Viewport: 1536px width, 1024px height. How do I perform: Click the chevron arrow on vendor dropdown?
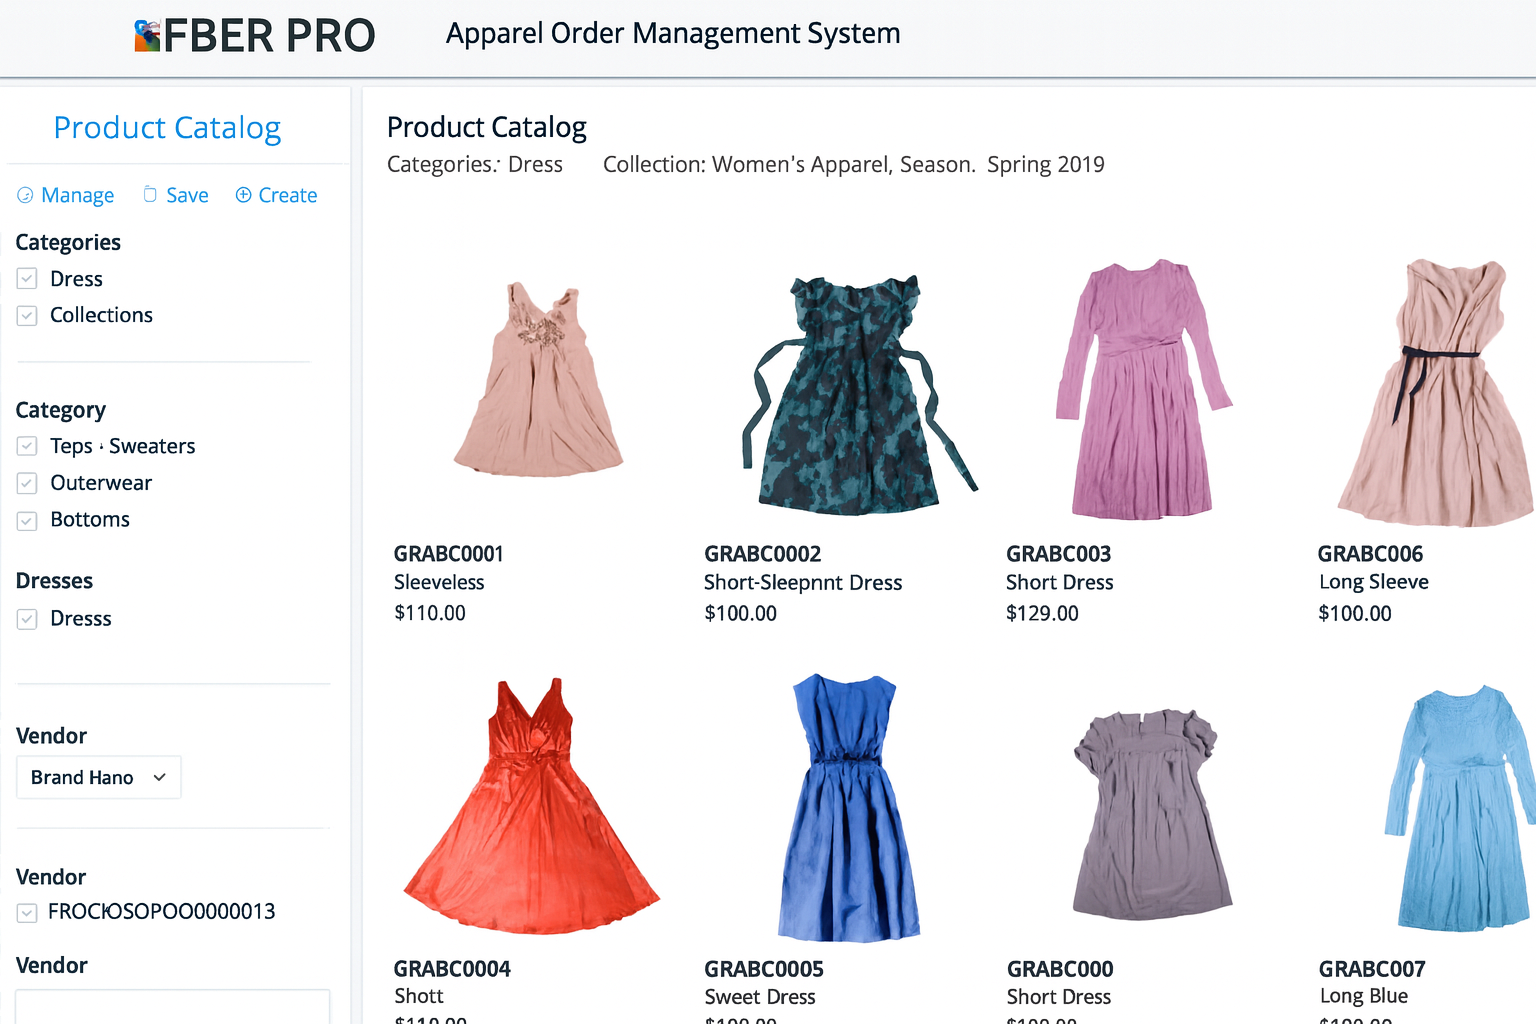click(x=159, y=777)
